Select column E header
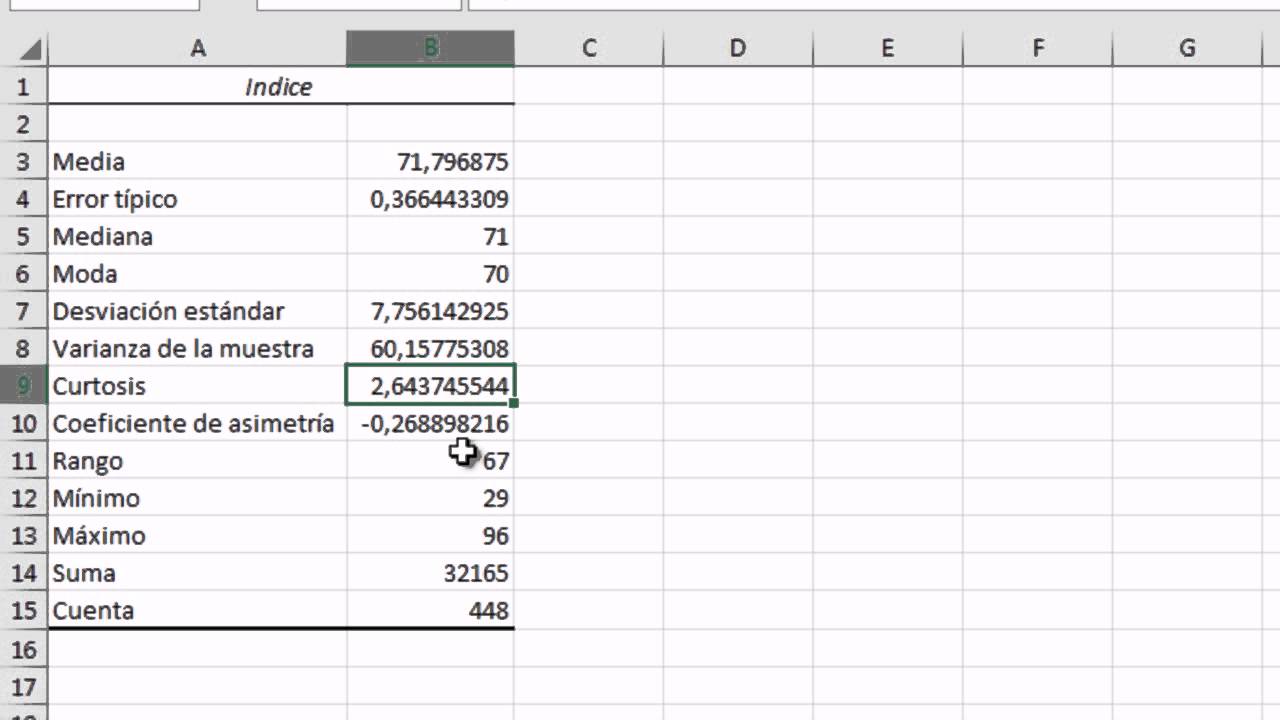Screen dimensions: 1280x720 pos(888,48)
